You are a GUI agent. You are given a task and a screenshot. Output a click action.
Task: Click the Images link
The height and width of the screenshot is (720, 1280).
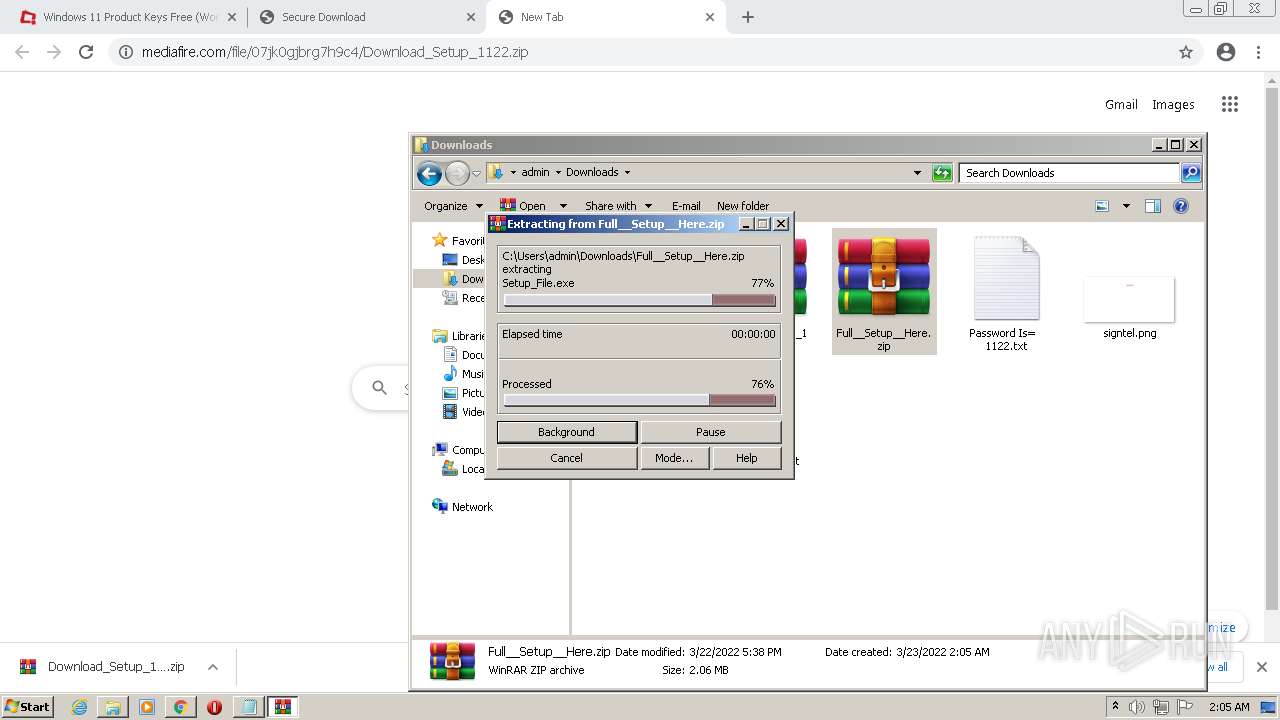coord(1173,104)
